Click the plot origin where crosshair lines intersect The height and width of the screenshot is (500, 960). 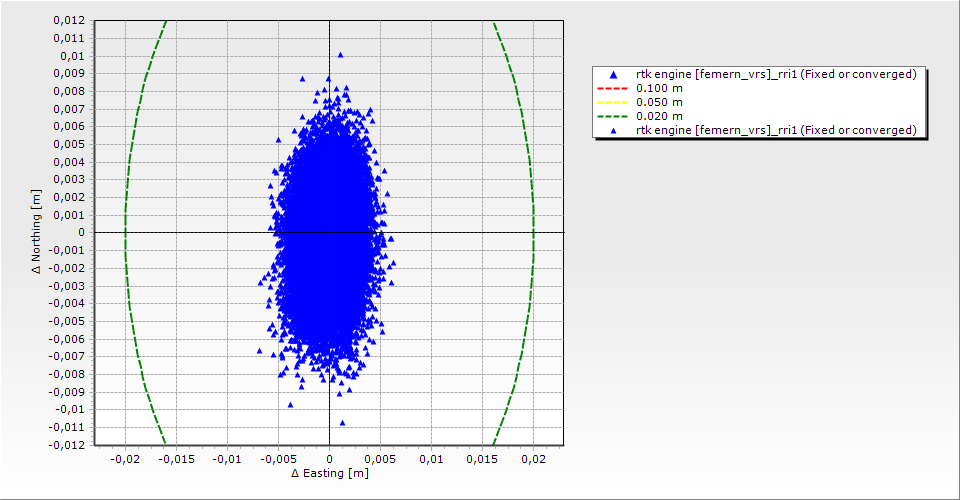click(329, 232)
